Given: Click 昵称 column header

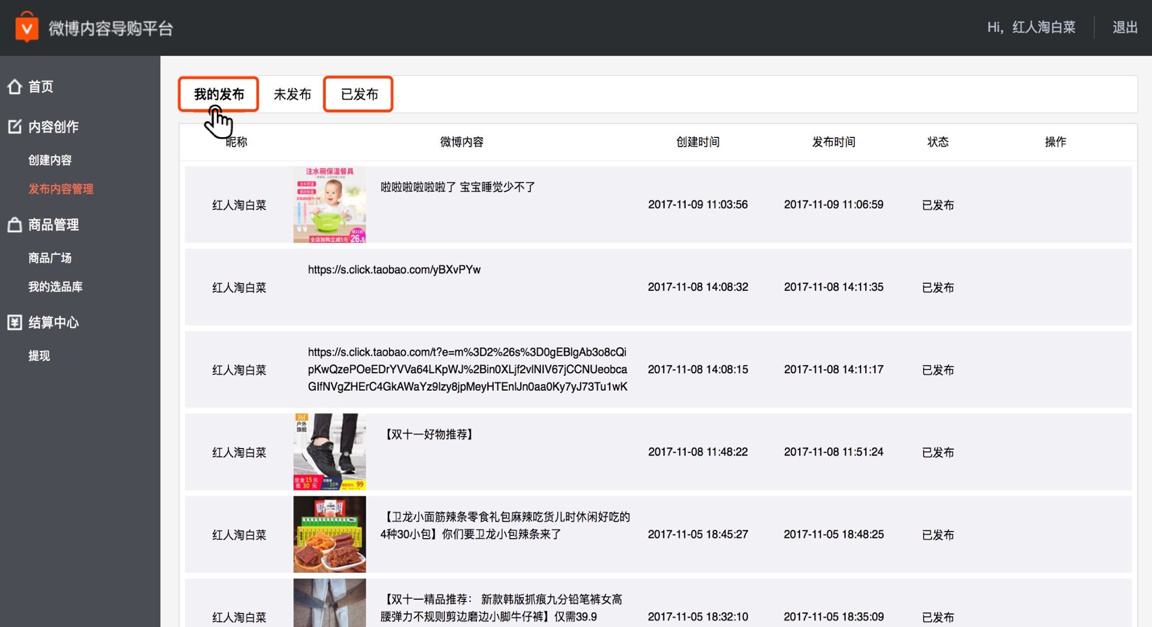Looking at the screenshot, I should click(x=237, y=142).
